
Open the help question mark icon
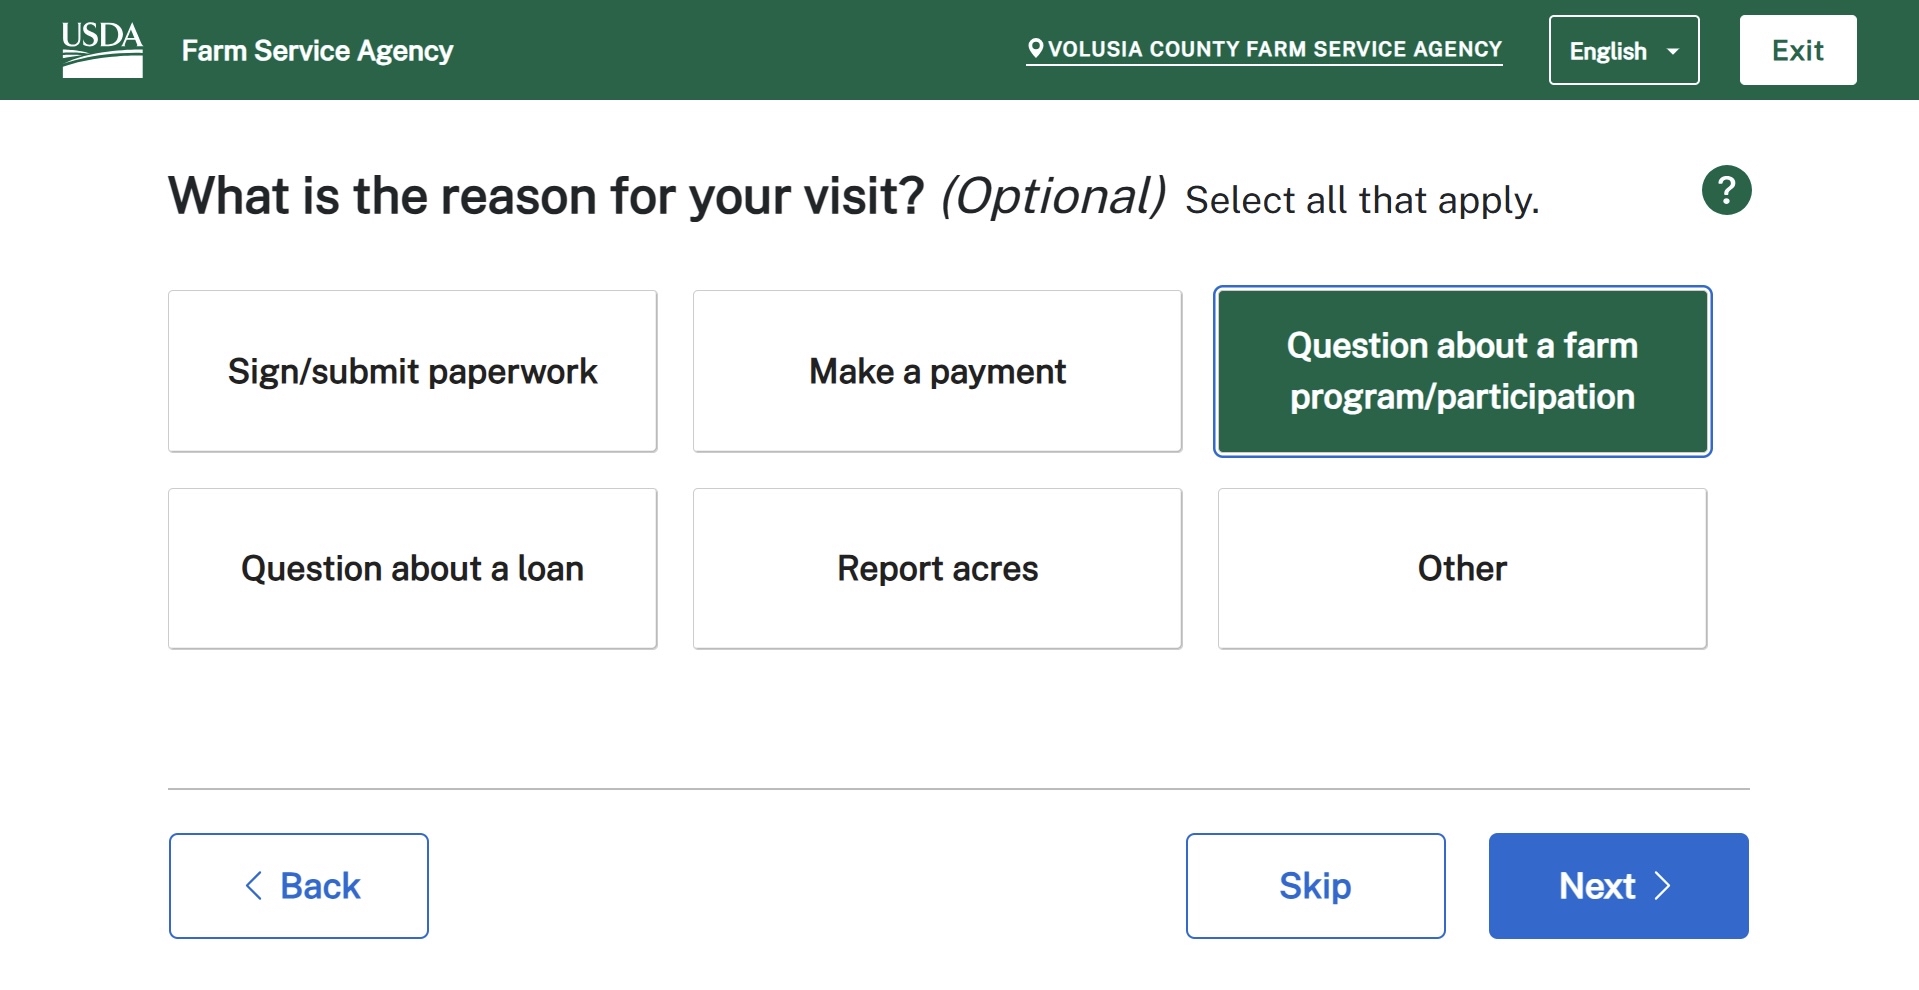pyautogui.click(x=1726, y=189)
